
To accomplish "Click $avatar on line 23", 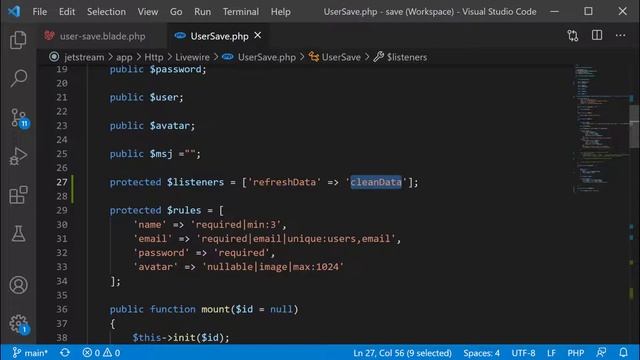I will (169, 126).
